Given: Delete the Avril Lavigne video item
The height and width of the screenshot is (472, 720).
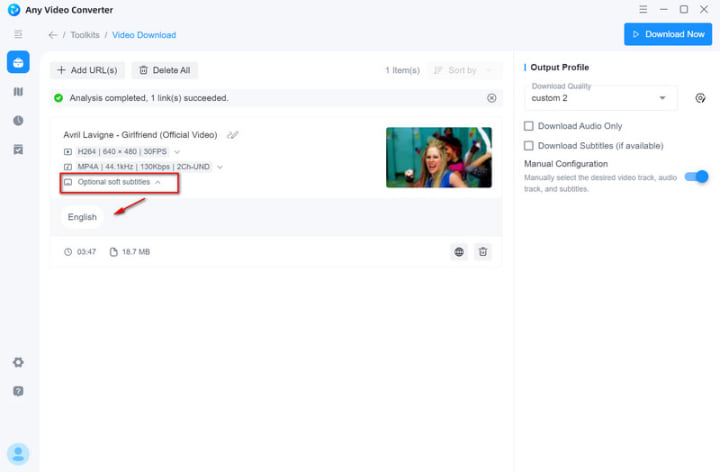Looking at the screenshot, I should pos(483,252).
